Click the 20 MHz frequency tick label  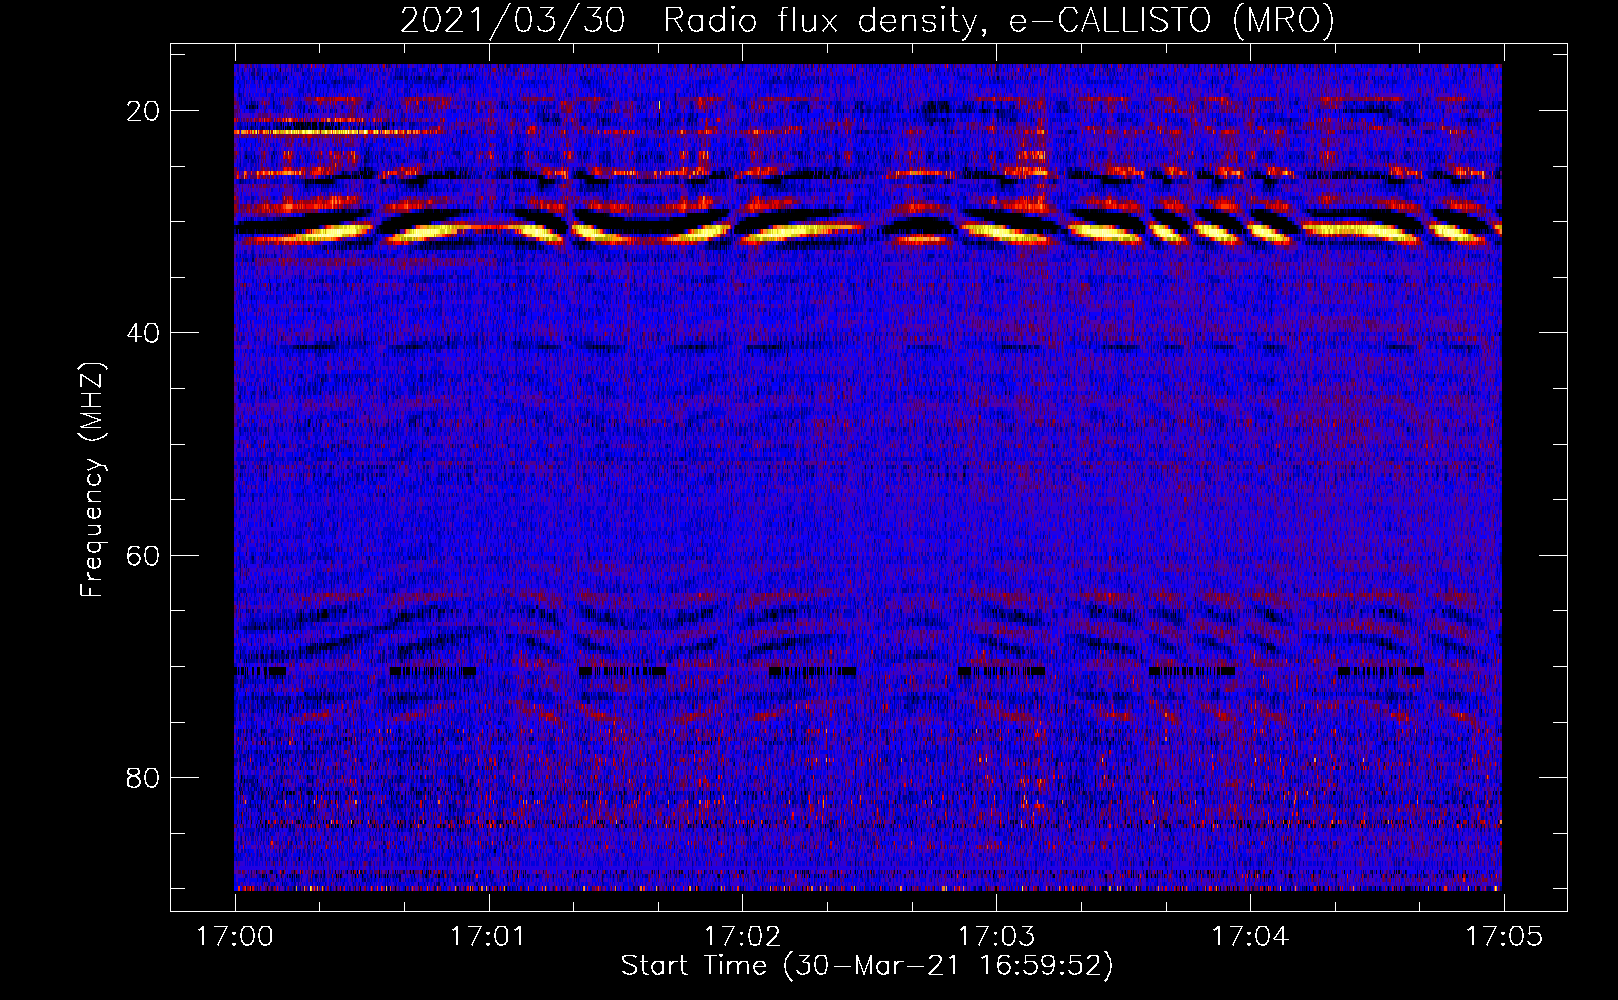143,111
